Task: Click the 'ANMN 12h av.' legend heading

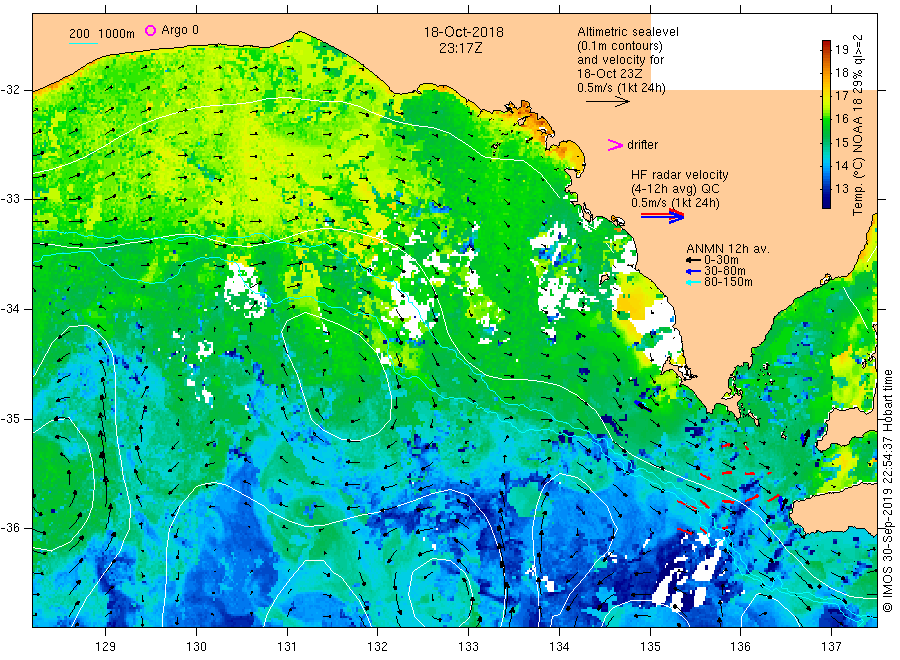Action: click(x=728, y=249)
